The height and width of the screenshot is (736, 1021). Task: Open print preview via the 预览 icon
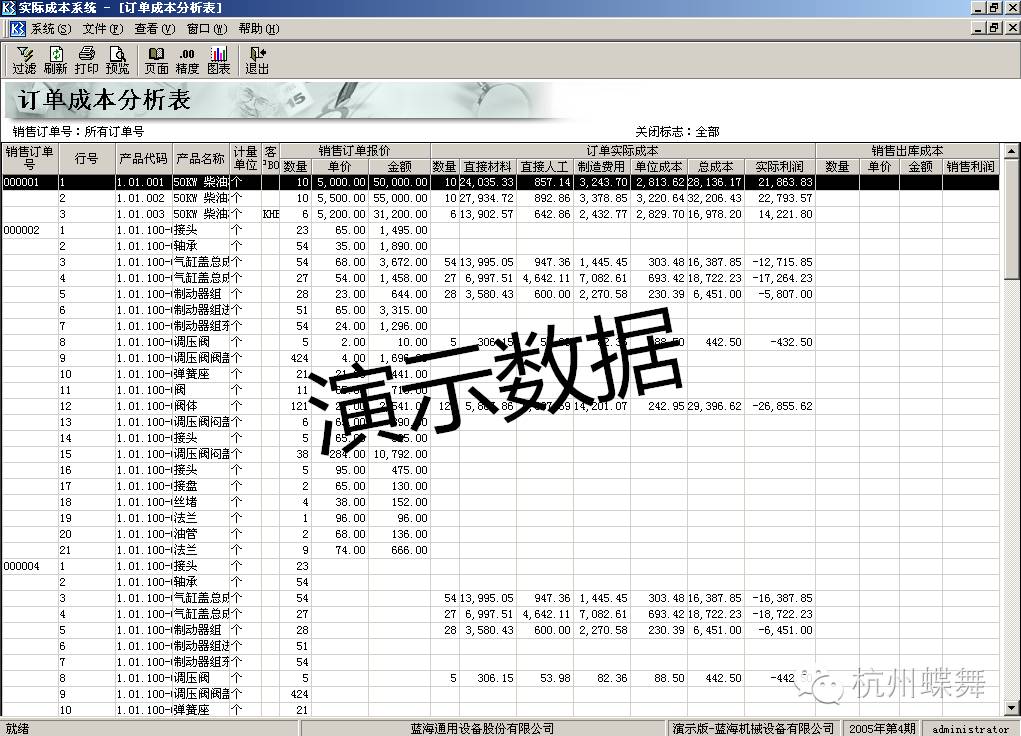[x=117, y=62]
